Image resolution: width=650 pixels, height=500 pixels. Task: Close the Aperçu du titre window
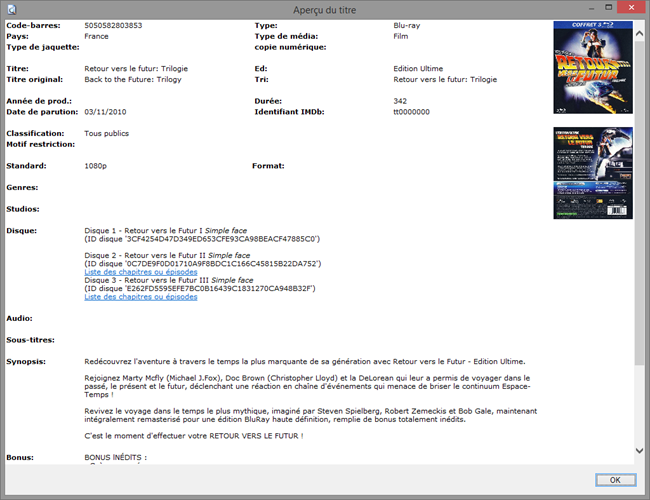click(x=631, y=7)
